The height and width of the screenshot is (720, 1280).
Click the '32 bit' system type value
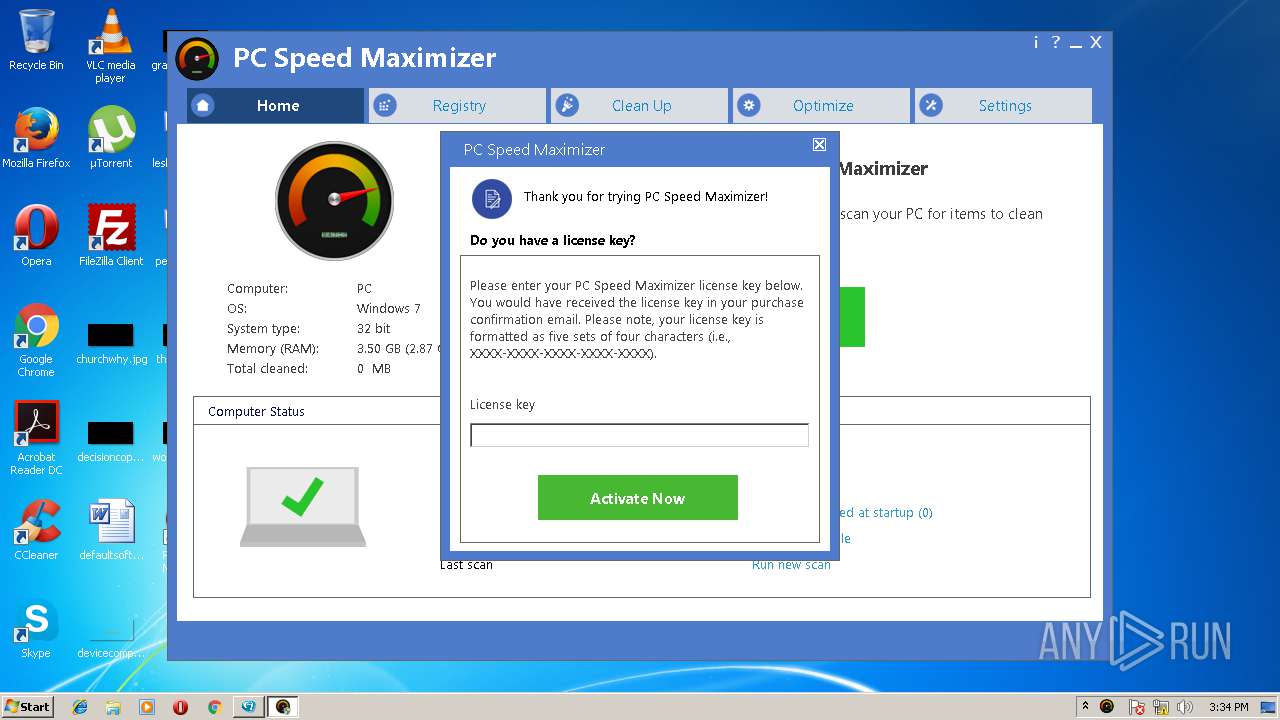coord(373,328)
